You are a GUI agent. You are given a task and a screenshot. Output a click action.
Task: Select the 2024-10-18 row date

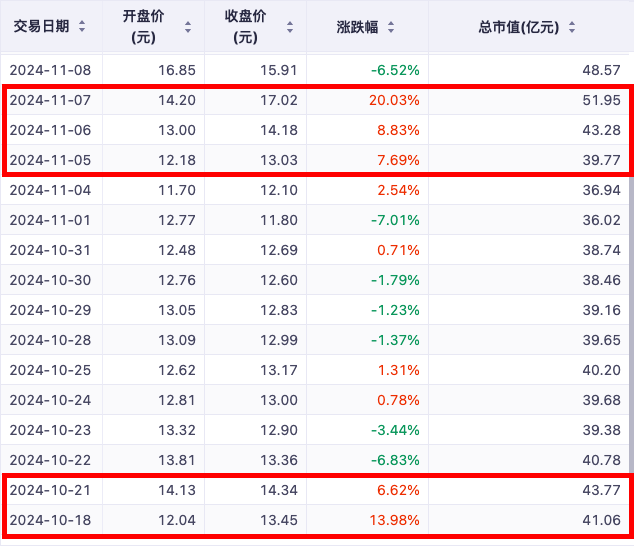point(50,520)
